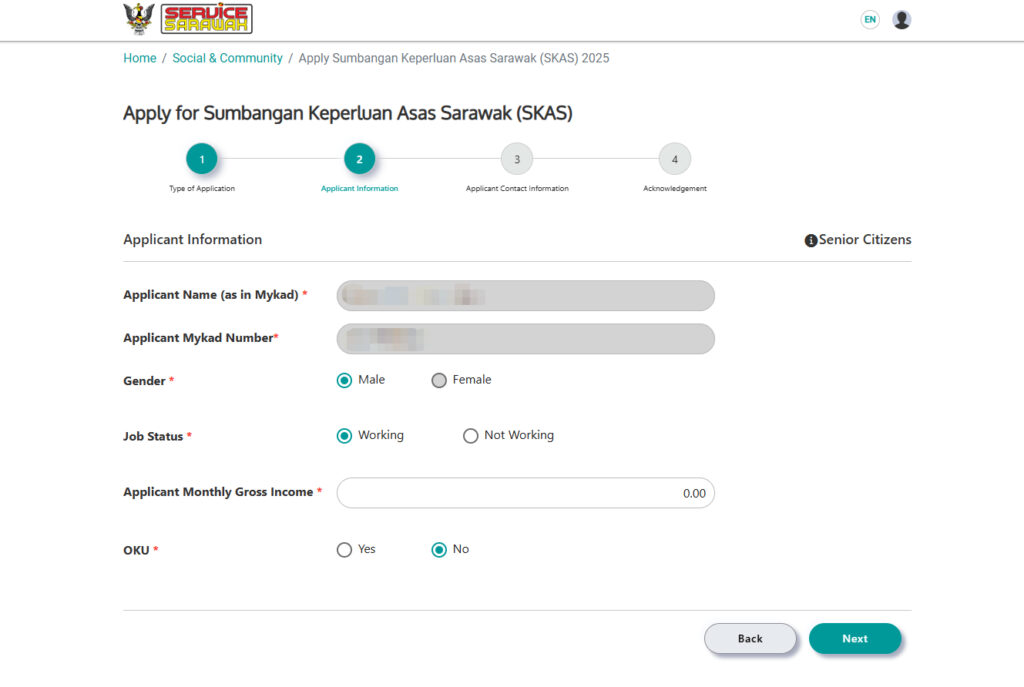1024x687 pixels.
Task: Choose Male gender radio button
Action: 344,380
